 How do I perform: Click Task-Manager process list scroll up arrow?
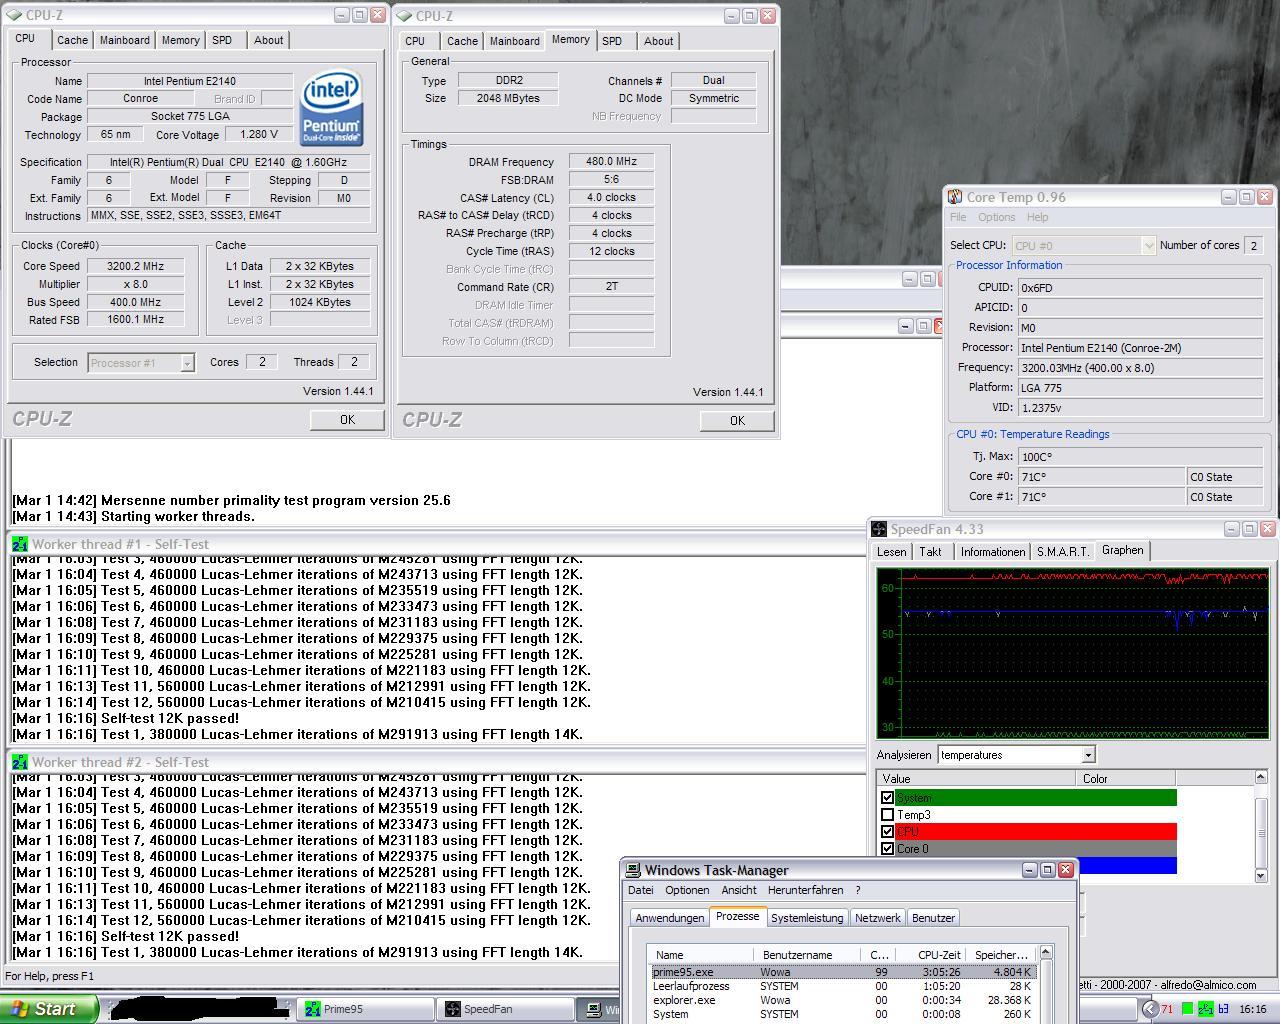1046,953
